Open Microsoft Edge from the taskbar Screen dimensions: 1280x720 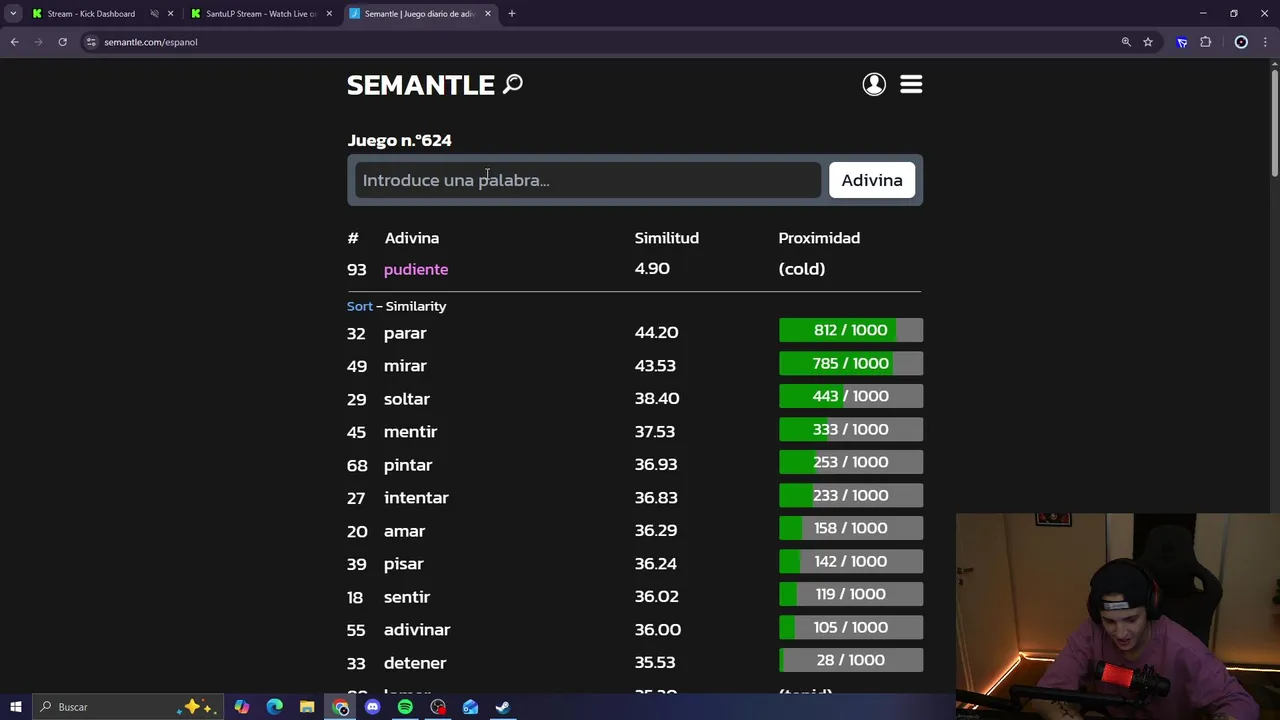[275, 707]
